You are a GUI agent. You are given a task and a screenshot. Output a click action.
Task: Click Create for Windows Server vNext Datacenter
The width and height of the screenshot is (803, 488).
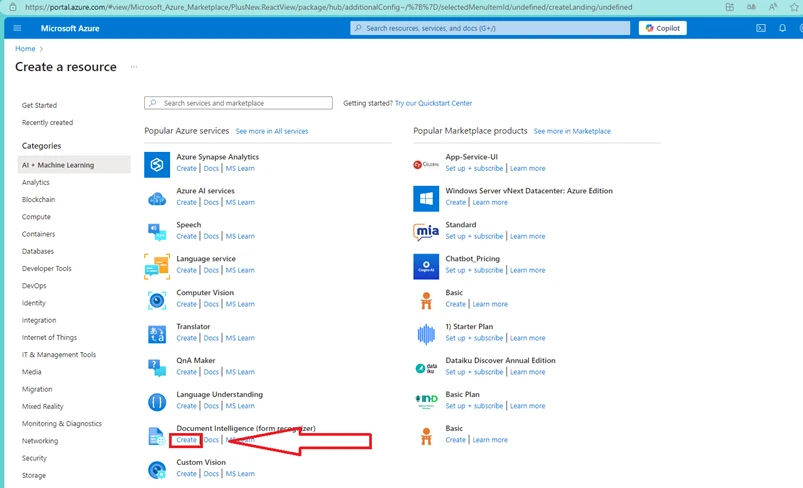pyautogui.click(x=456, y=202)
